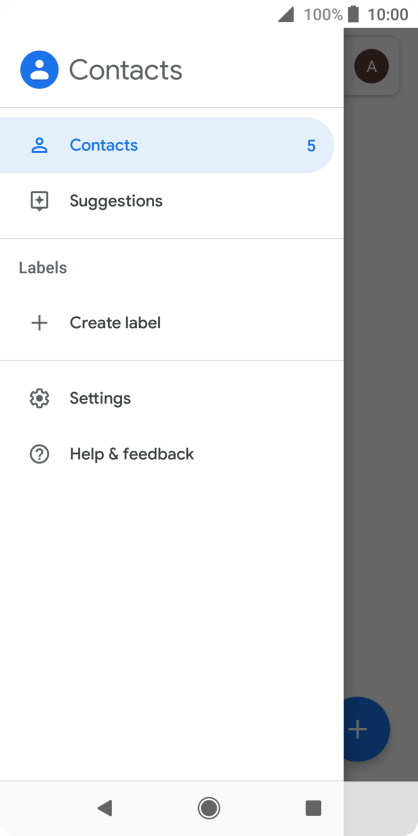The image size is (418, 836).
Task: Click the Settings gear icon
Action: 39,398
